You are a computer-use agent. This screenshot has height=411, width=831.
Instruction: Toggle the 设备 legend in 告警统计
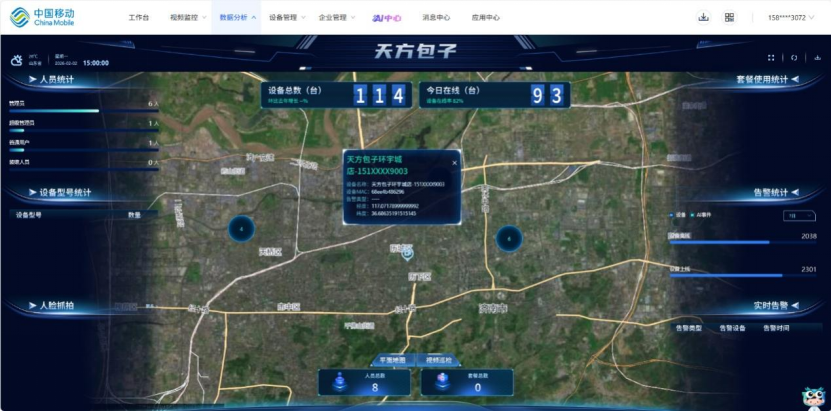[x=677, y=214]
